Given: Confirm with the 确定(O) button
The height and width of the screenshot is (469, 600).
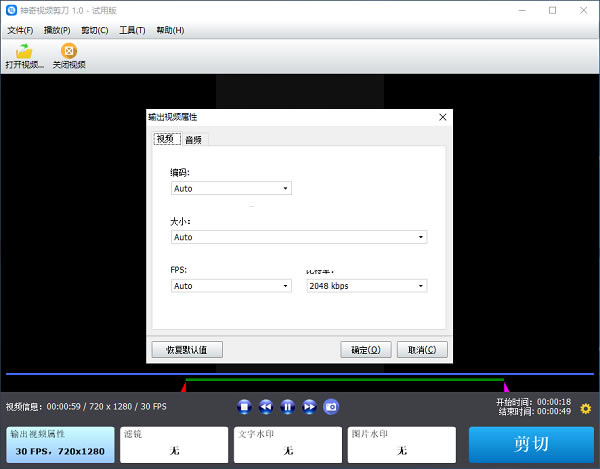Looking at the screenshot, I should point(366,350).
